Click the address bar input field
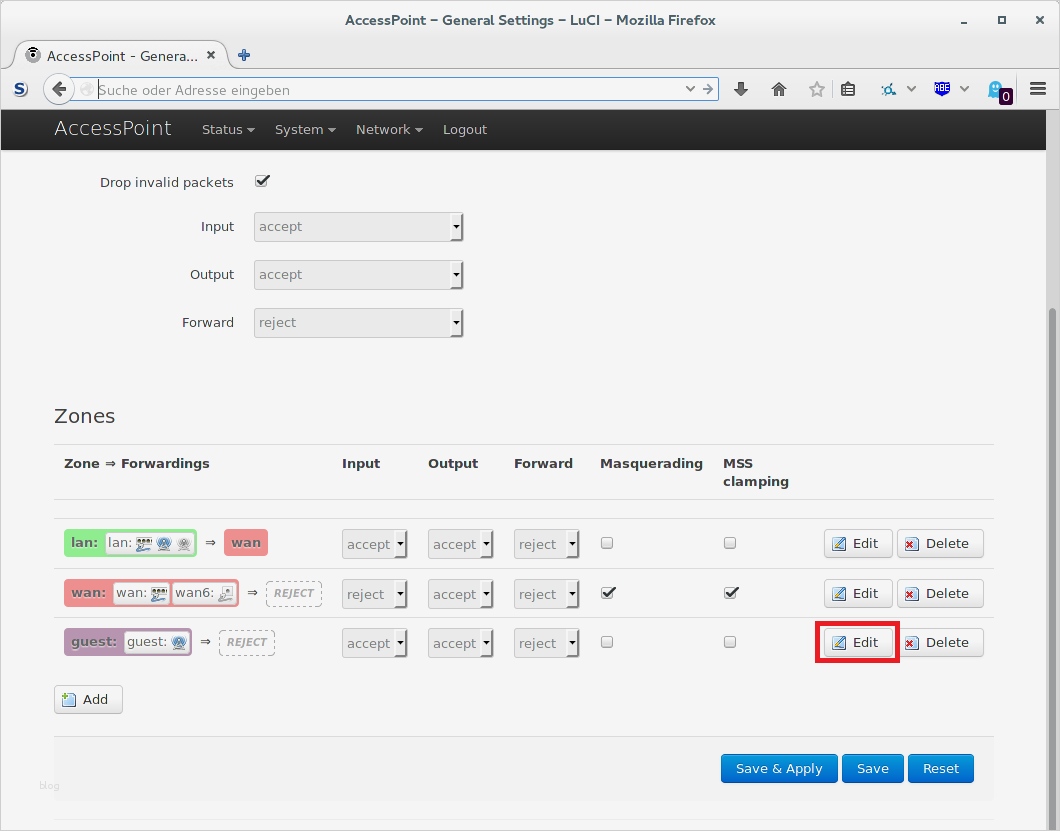The height and width of the screenshot is (831, 1060). tap(390, 89)
